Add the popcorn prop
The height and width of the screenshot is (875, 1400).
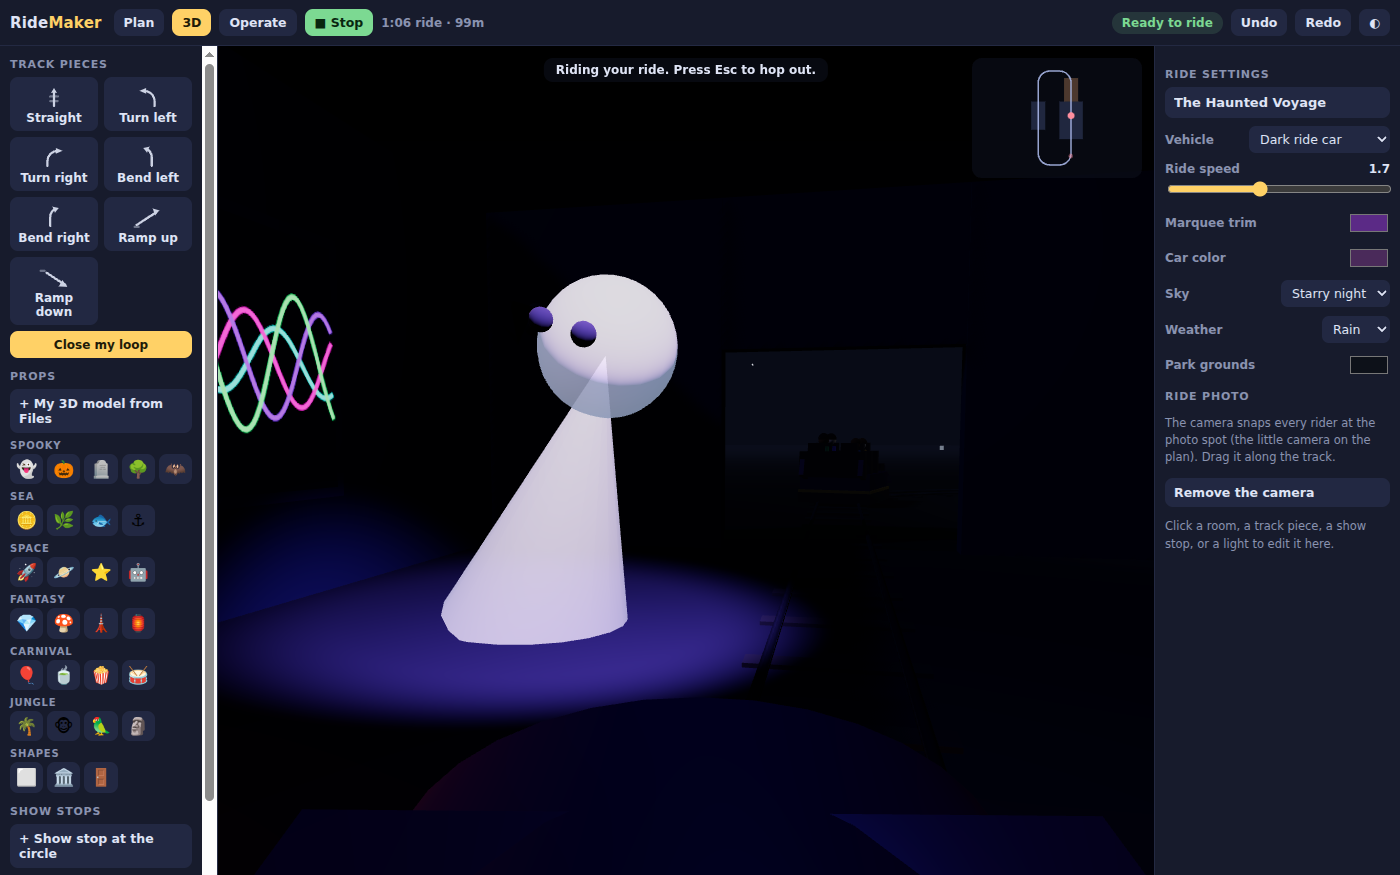point(101,675)
